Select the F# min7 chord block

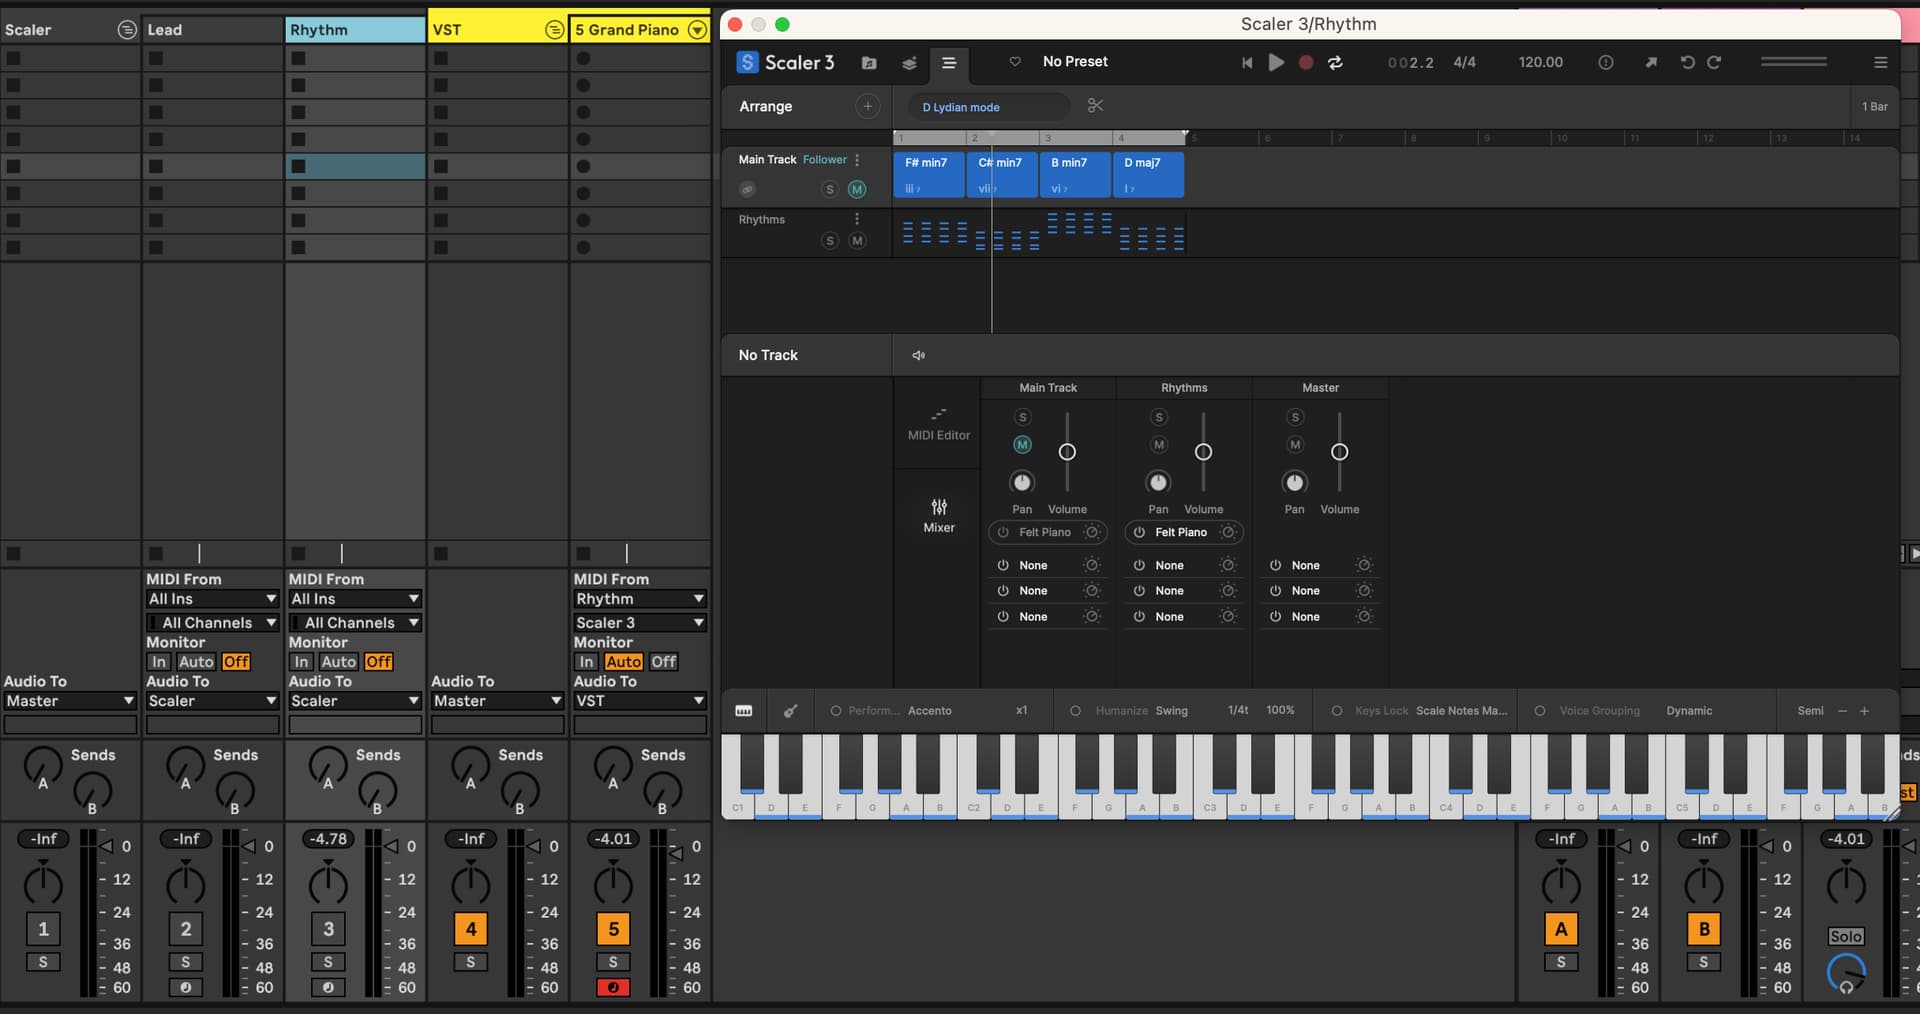coord(929,174)
